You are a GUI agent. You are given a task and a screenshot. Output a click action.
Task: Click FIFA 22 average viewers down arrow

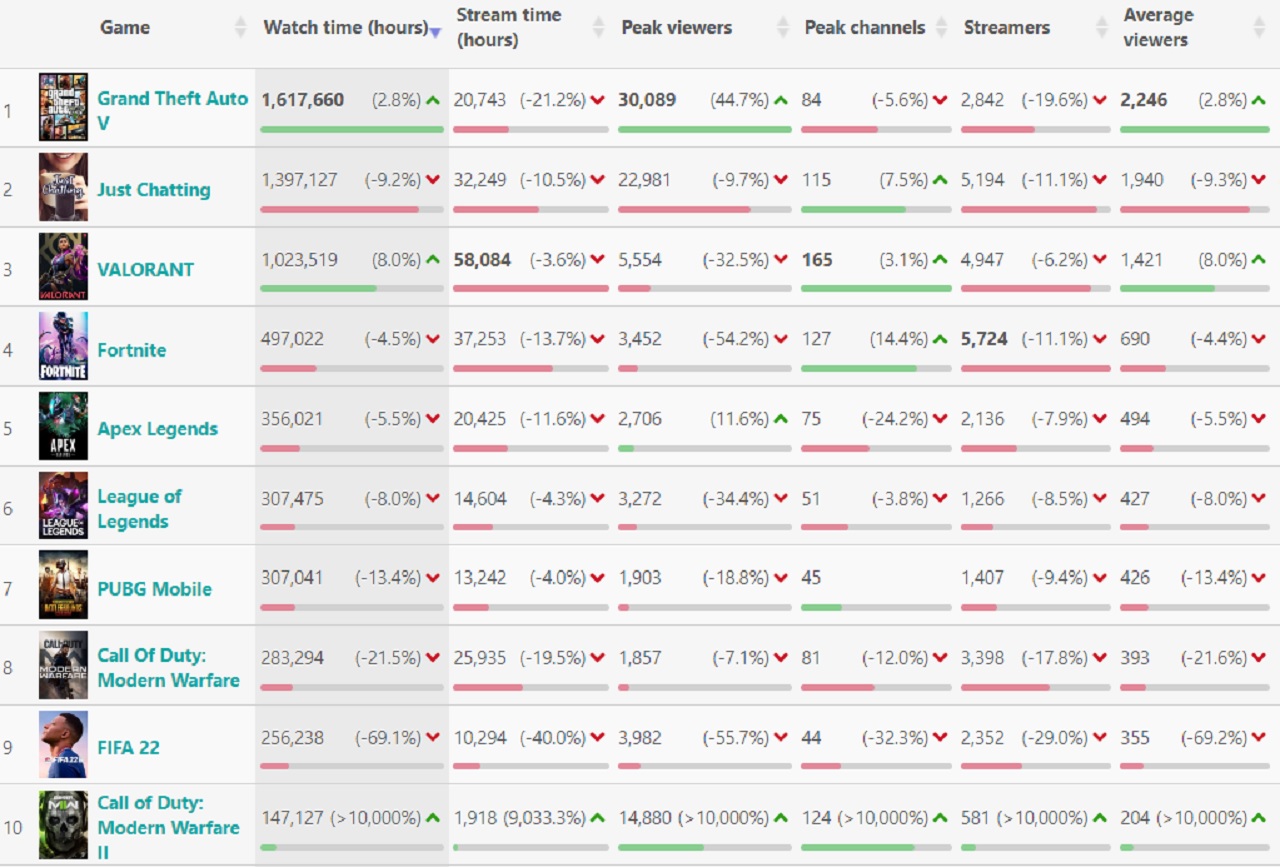coord(1258,738)
